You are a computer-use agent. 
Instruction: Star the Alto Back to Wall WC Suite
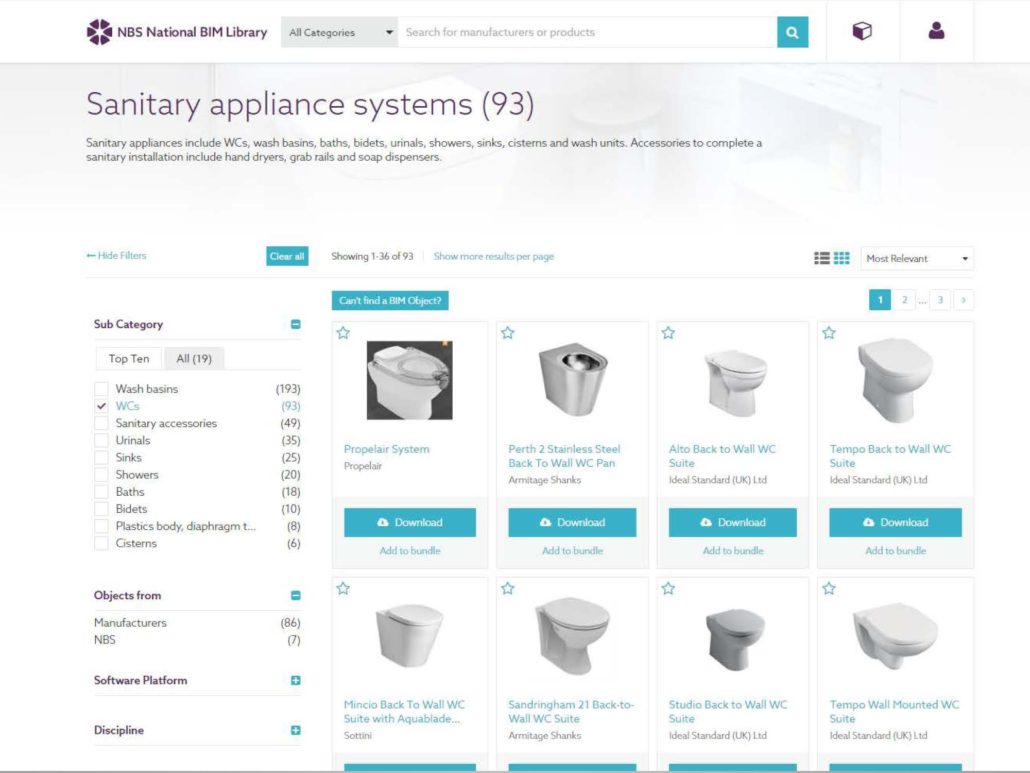(668, 333)
